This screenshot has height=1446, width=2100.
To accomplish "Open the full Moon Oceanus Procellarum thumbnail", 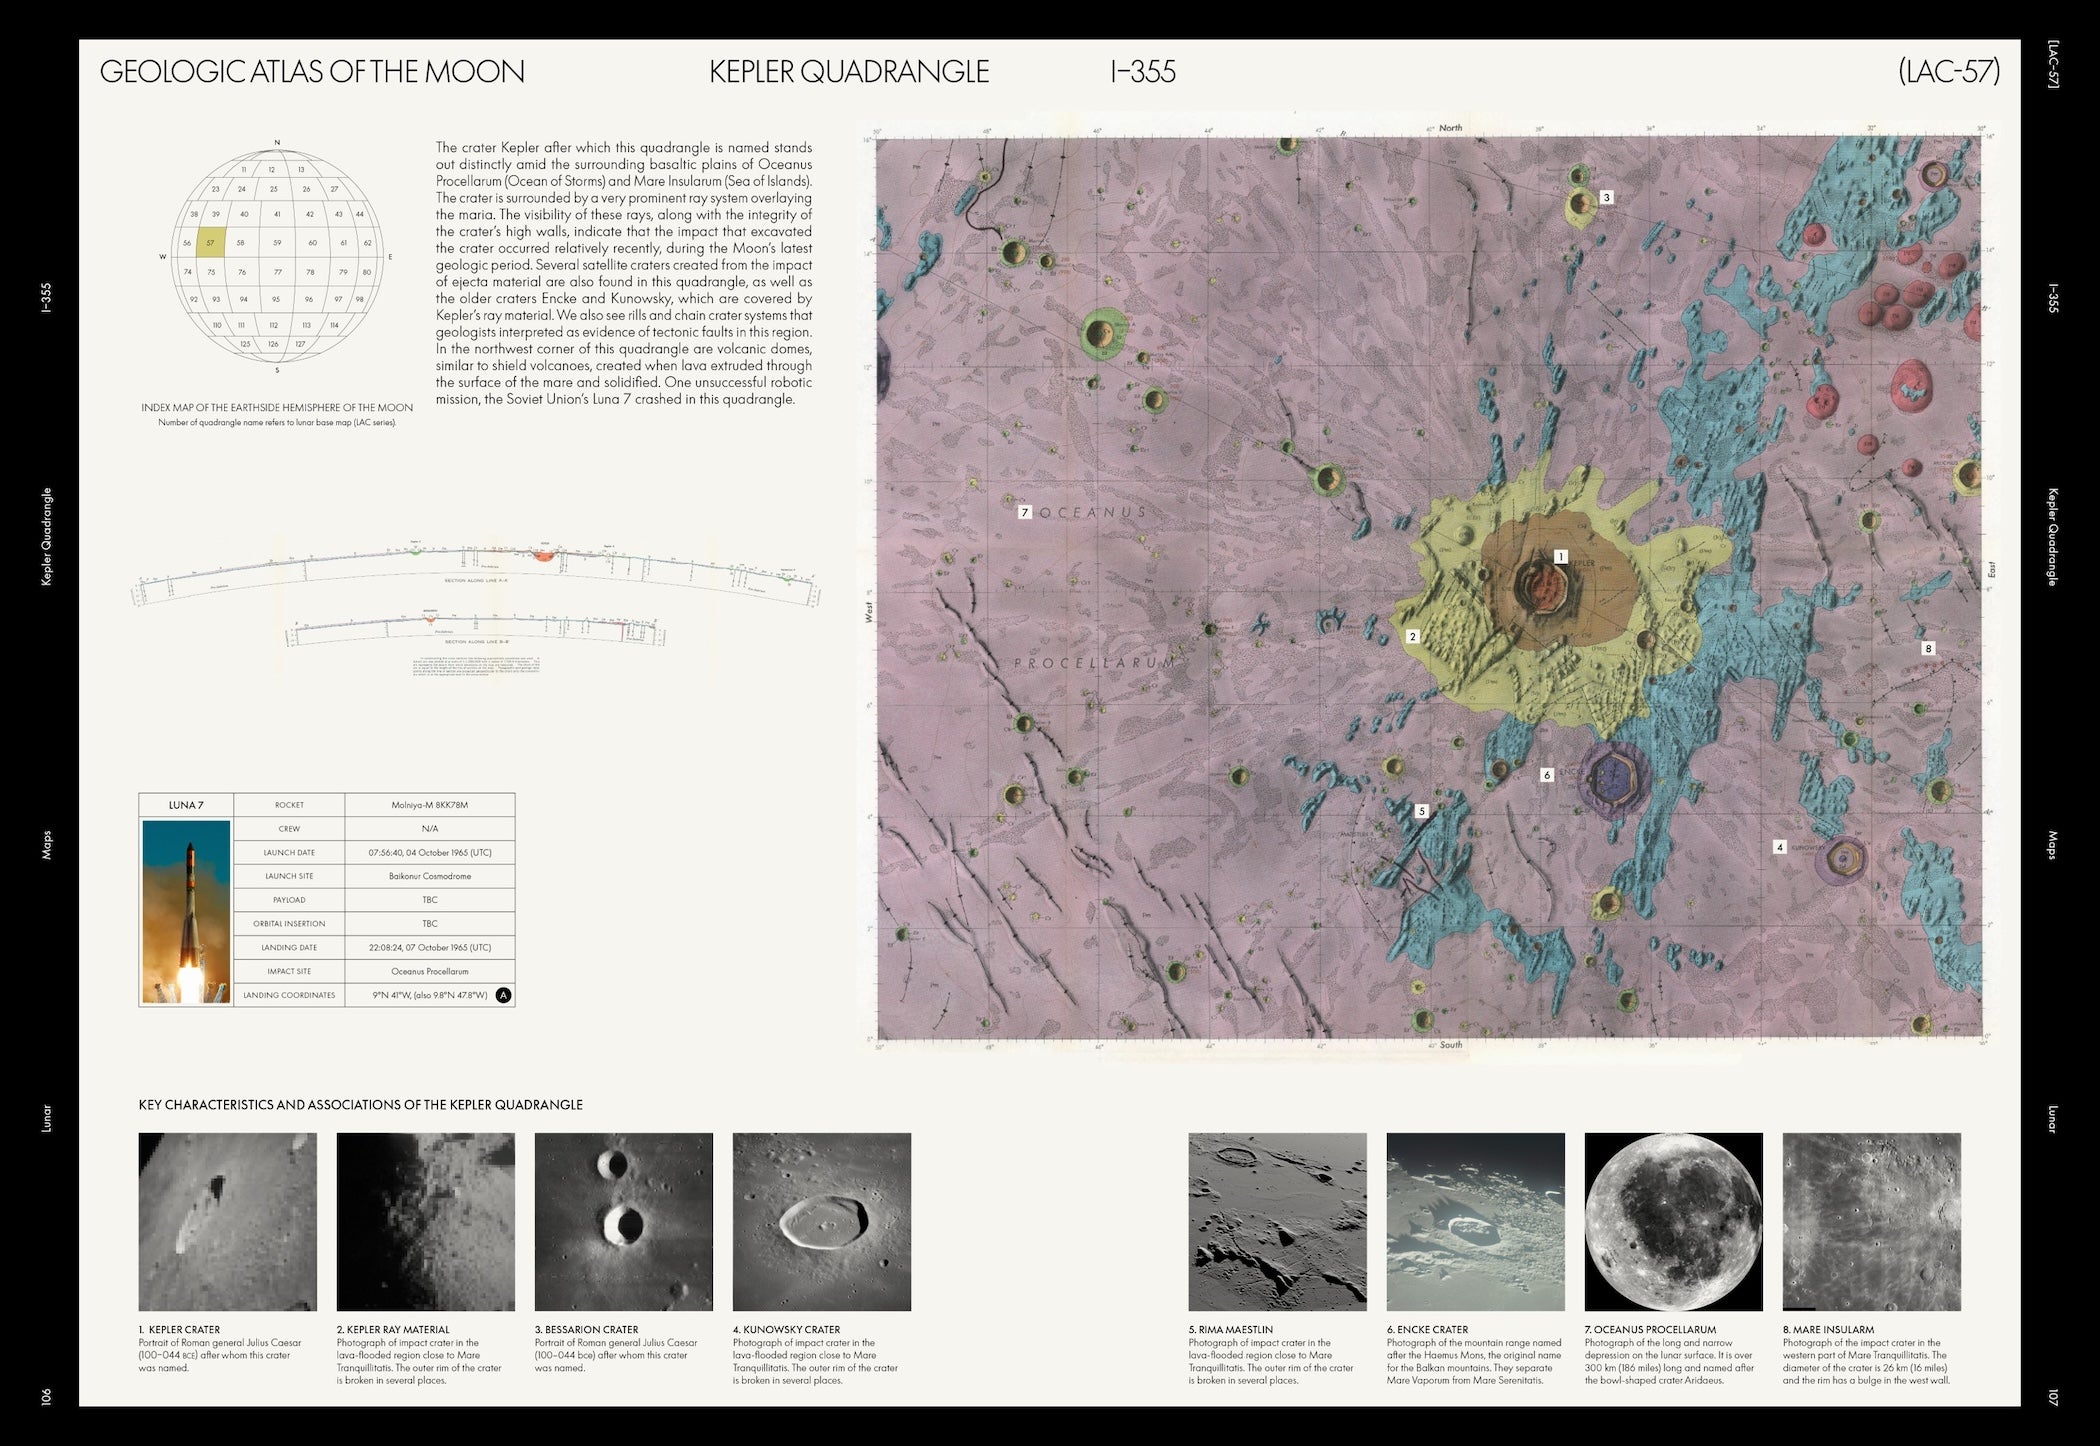I will 1674,1222.
